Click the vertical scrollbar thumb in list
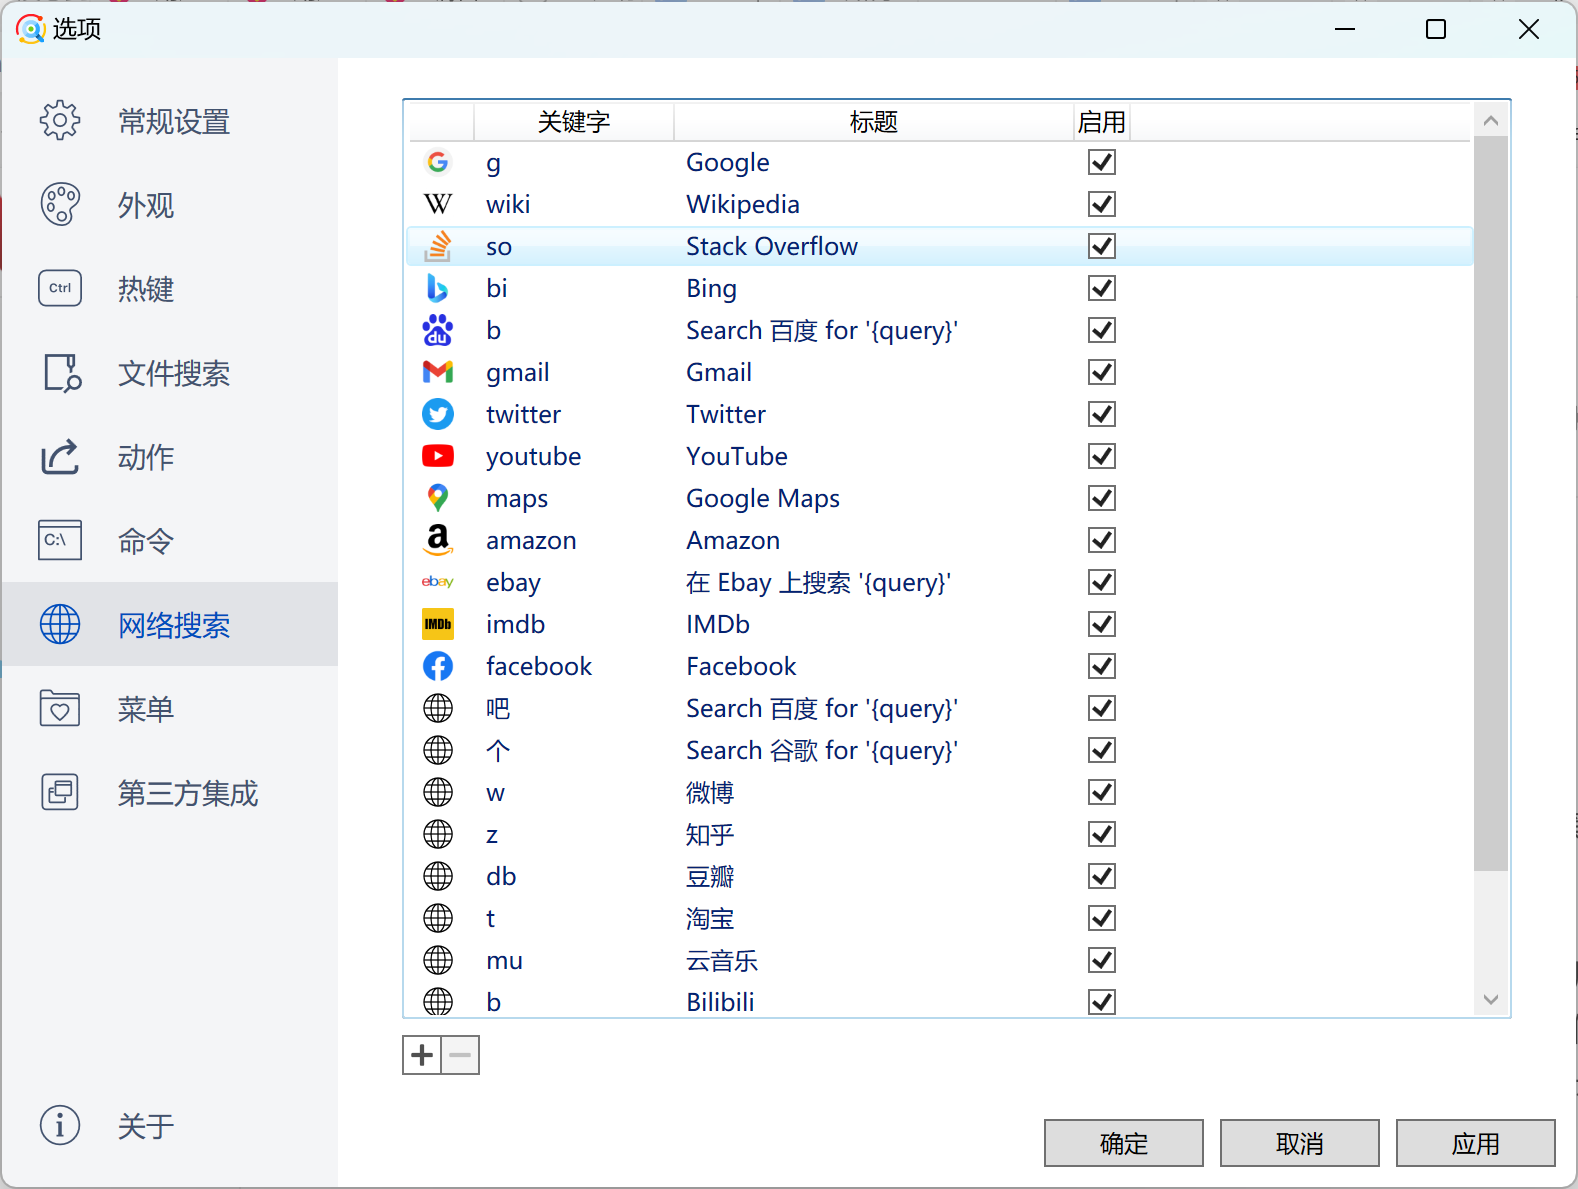This screenshot has height=1189, width=1578. tap(1490, 500)
